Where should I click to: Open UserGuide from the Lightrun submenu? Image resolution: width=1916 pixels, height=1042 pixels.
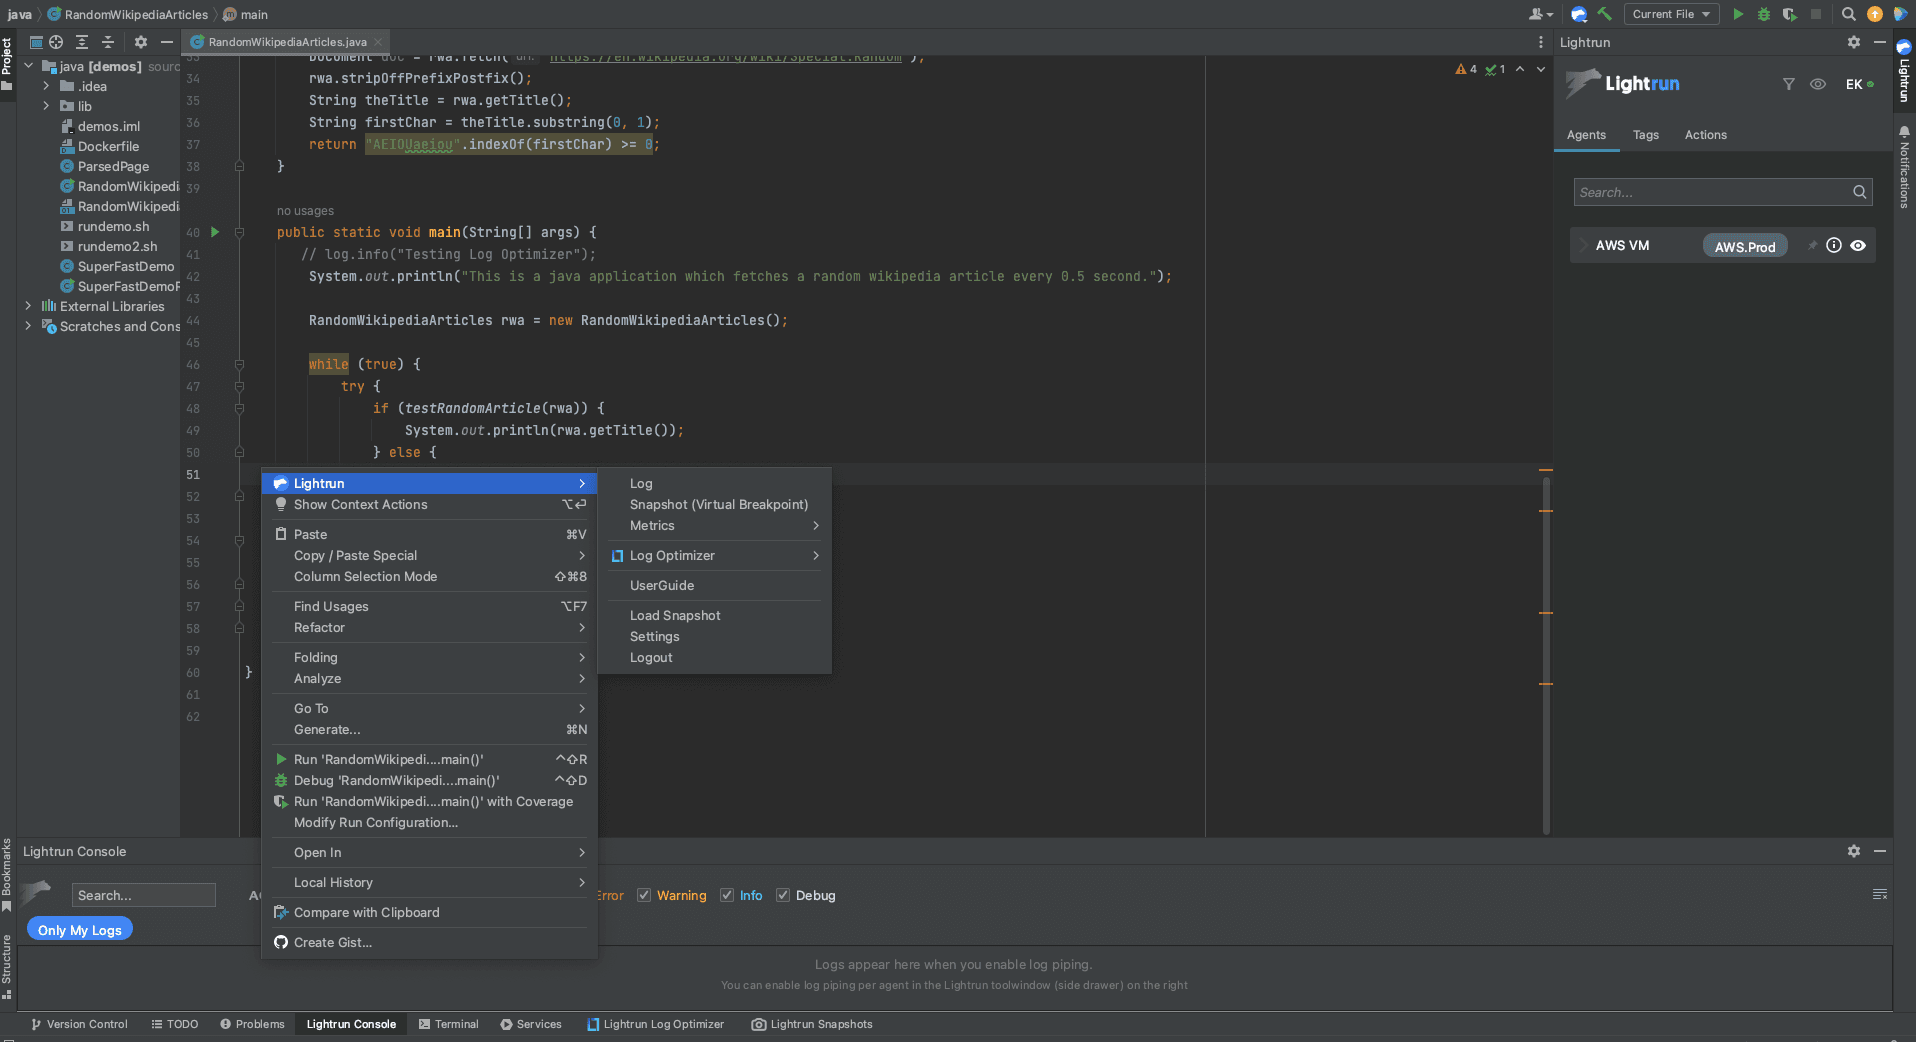[x=715, y=585]
